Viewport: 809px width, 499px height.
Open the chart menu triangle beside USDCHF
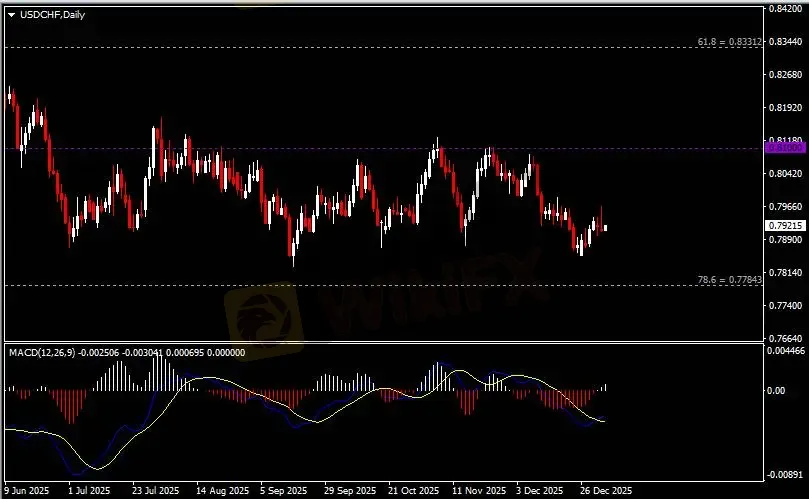(x=11, y=15)
